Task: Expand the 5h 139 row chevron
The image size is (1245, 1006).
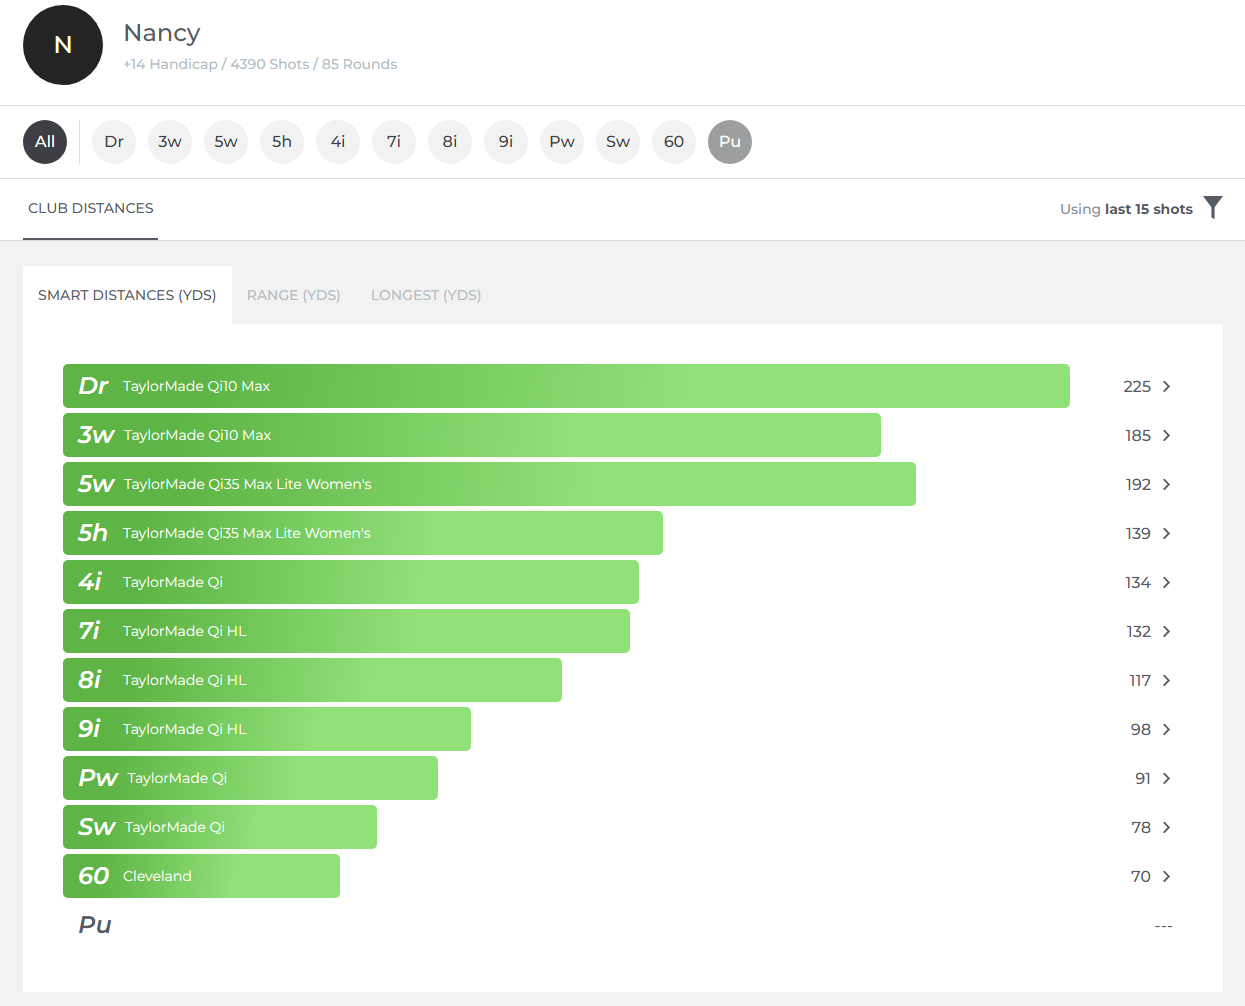Action: click(x=1166, y=533)
